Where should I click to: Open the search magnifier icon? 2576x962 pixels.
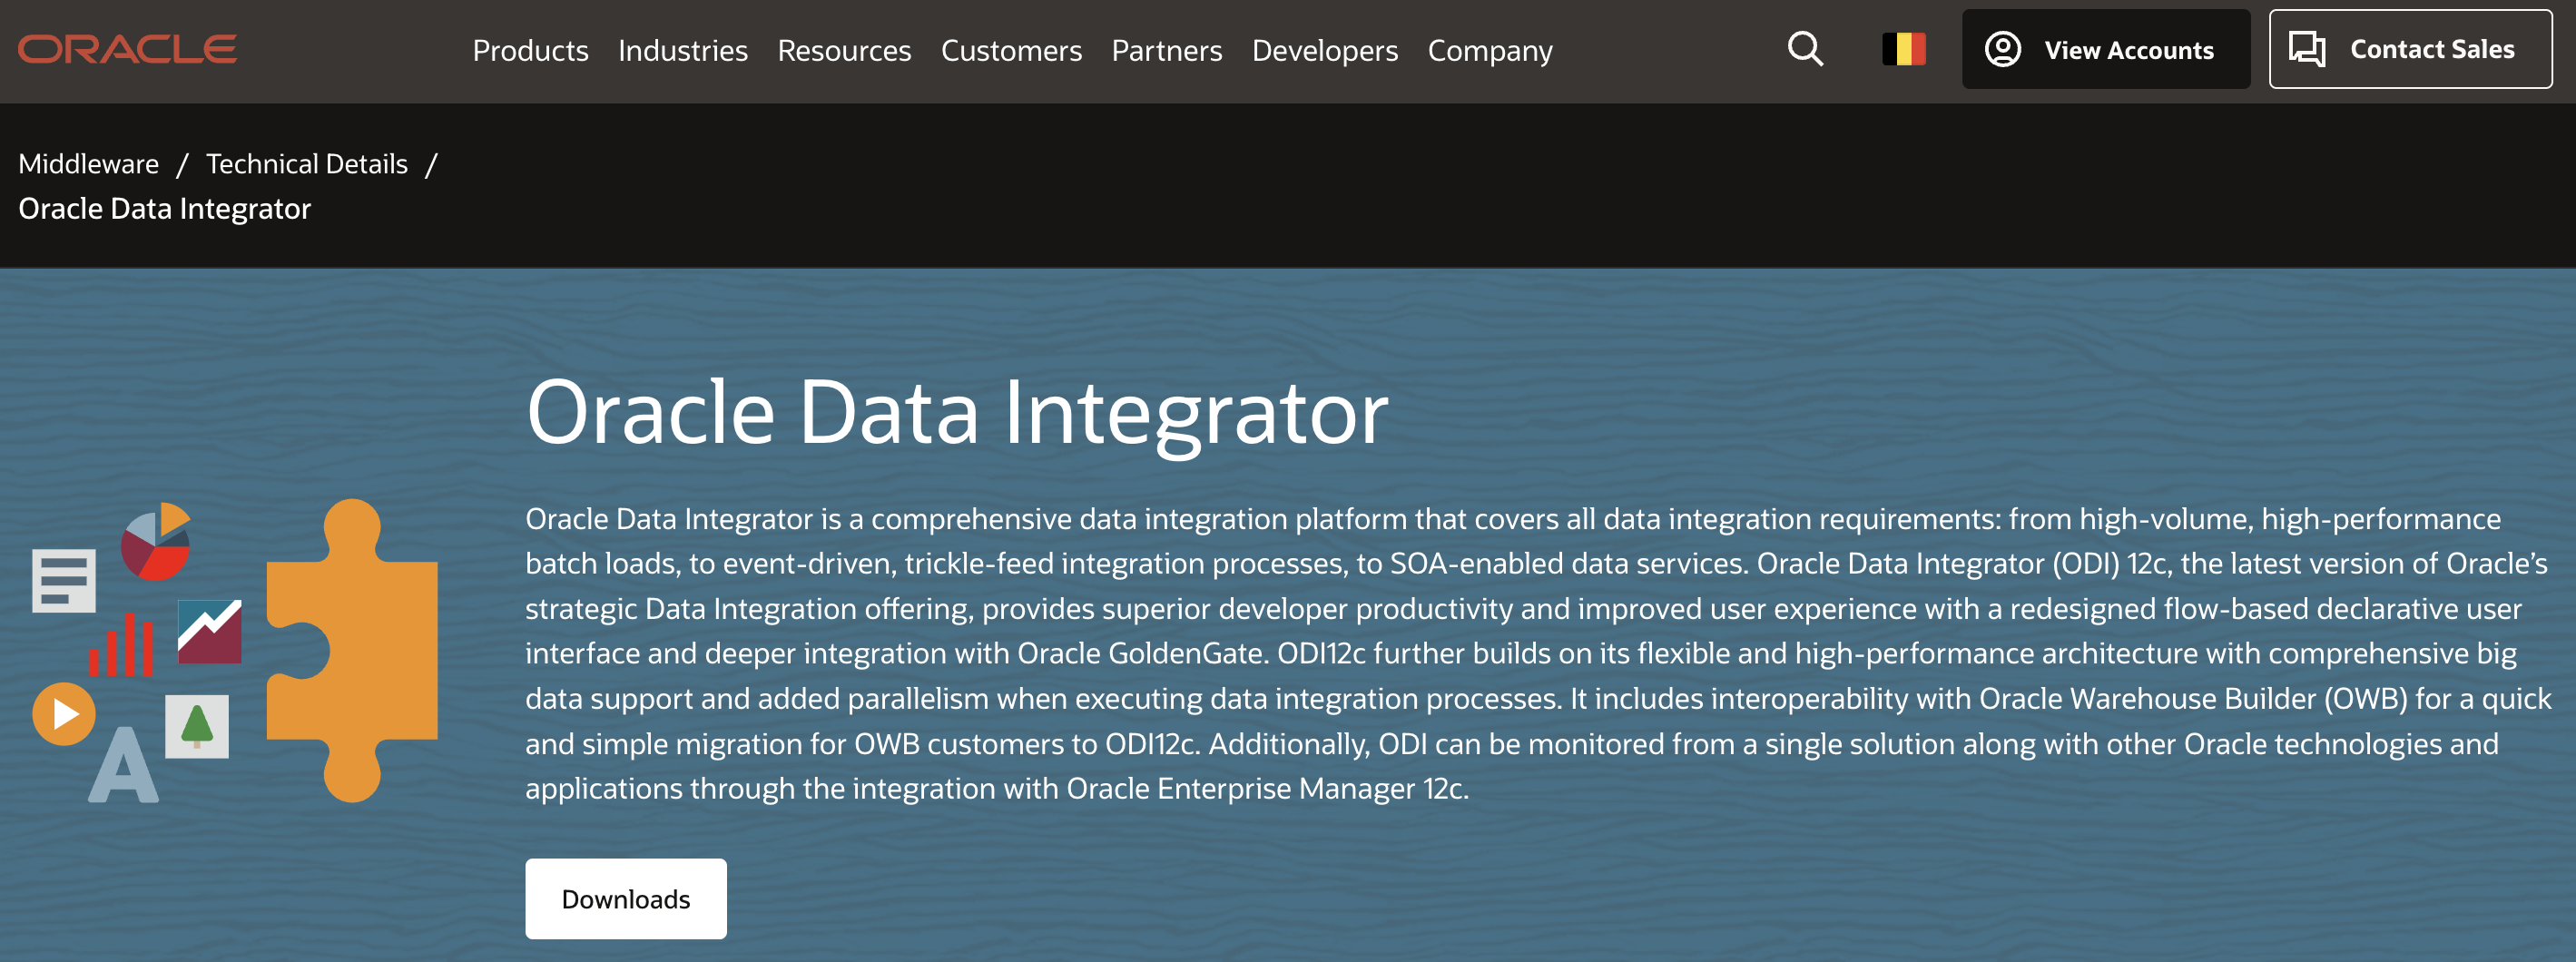coord(1805,49)
